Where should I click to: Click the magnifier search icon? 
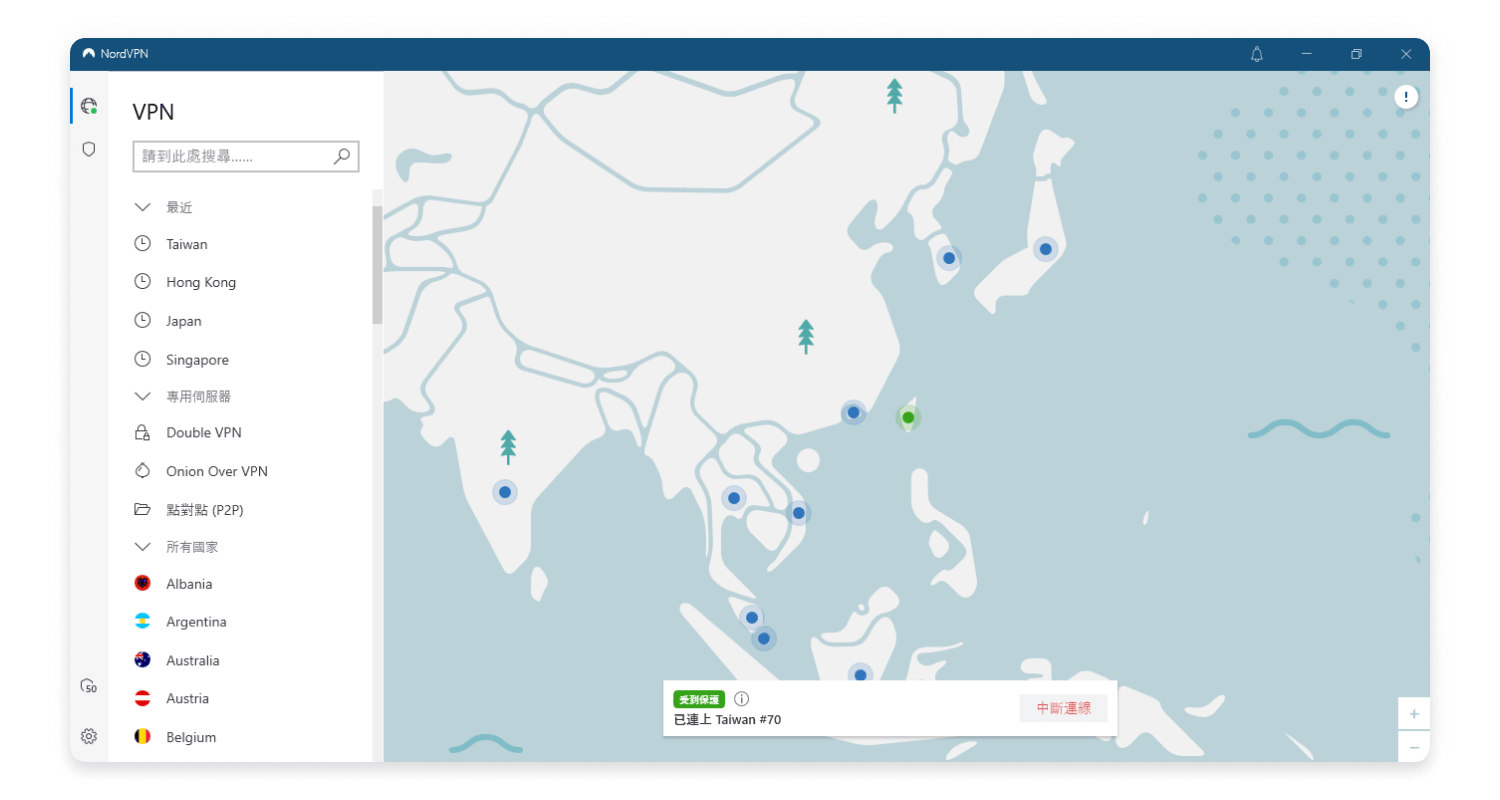342,156
